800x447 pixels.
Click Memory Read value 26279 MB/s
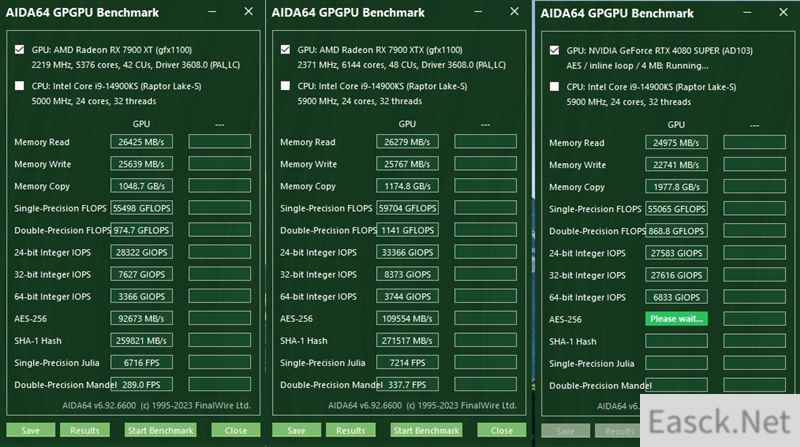point(407,142)
